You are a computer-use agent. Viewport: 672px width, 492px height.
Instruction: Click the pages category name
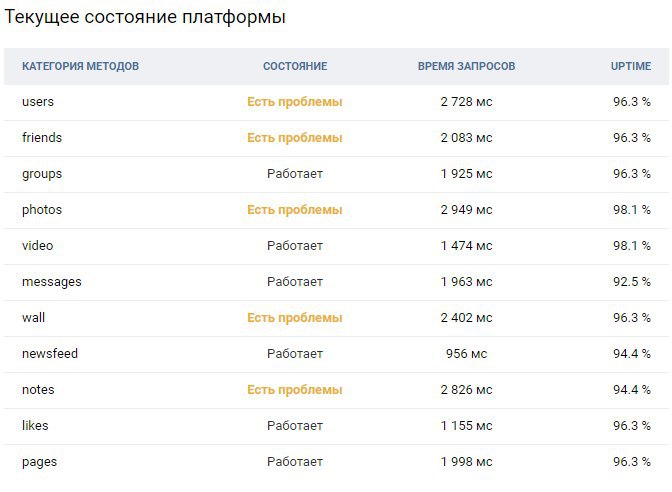tap(39, 462)
